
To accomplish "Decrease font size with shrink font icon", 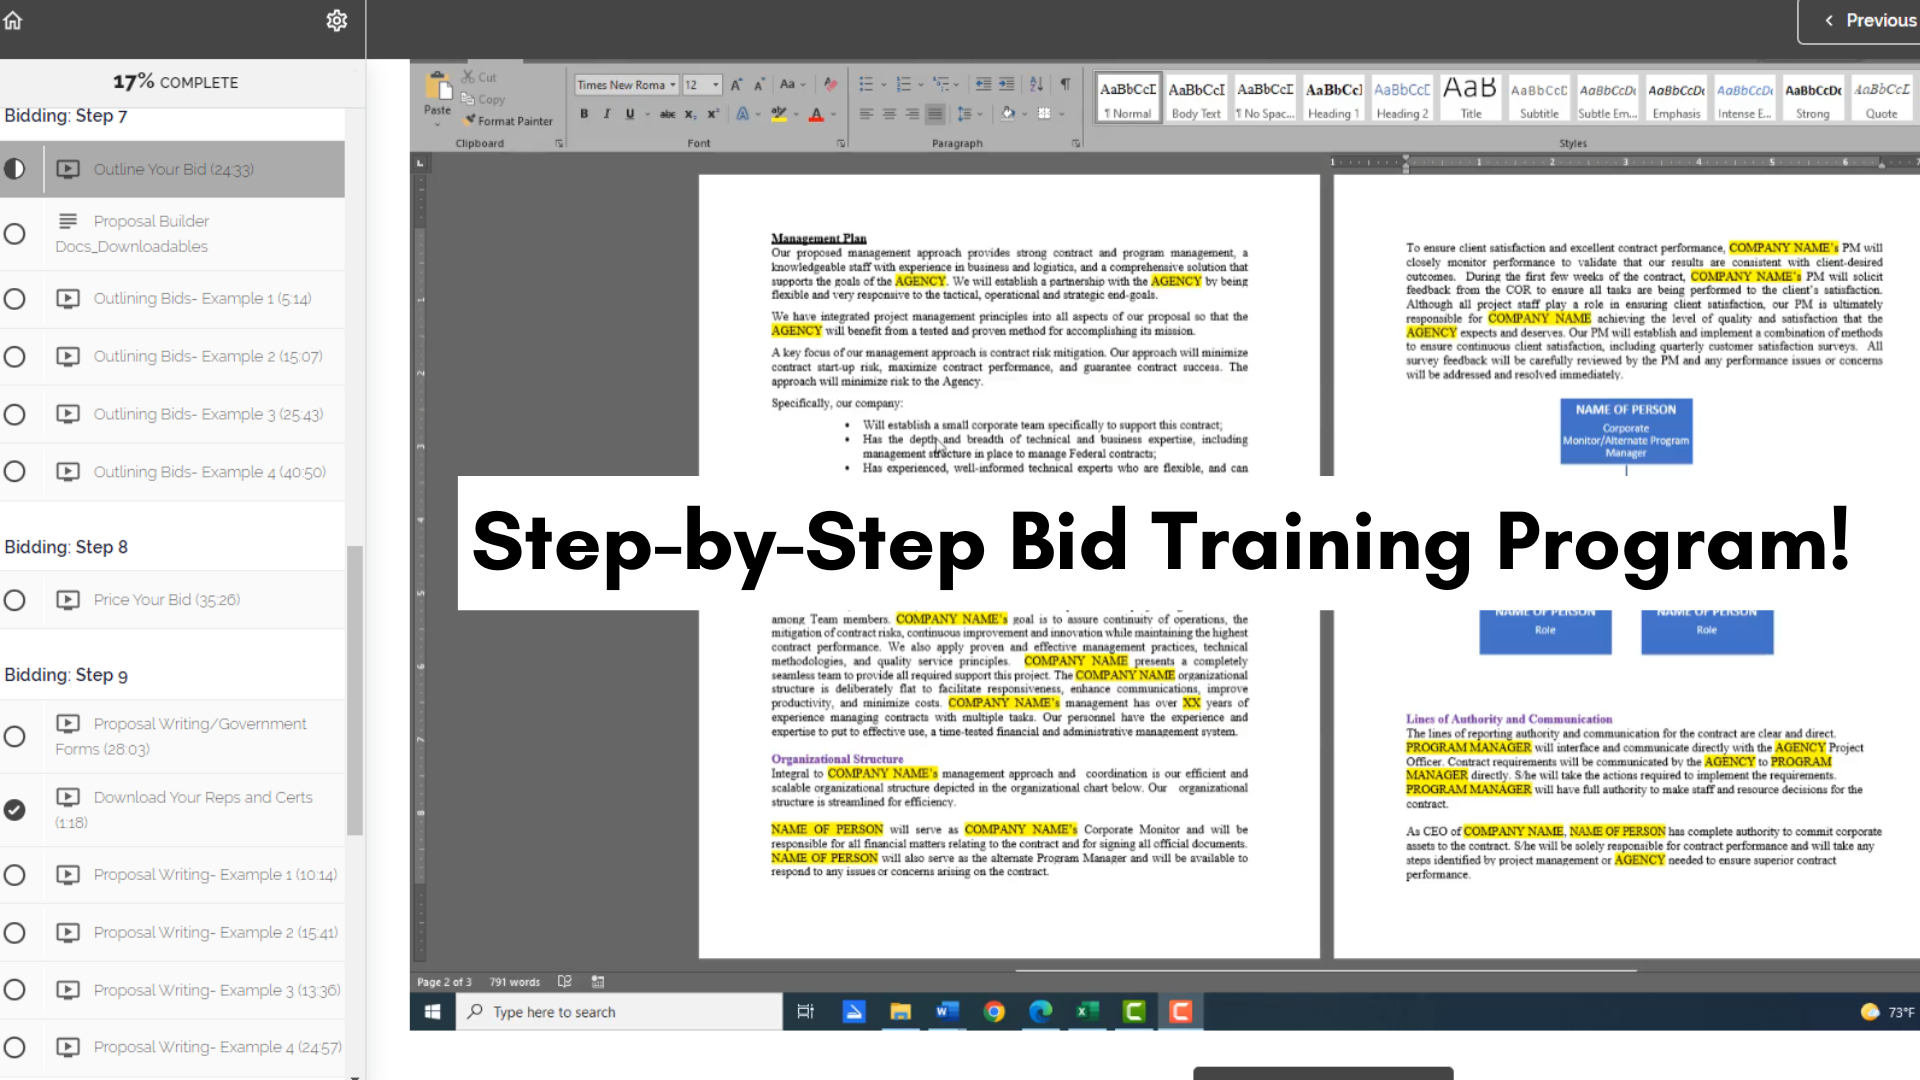I will click(759, 85).
